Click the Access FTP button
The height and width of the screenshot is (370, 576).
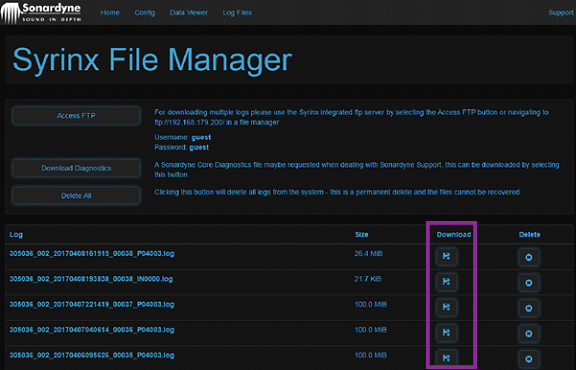76,116
